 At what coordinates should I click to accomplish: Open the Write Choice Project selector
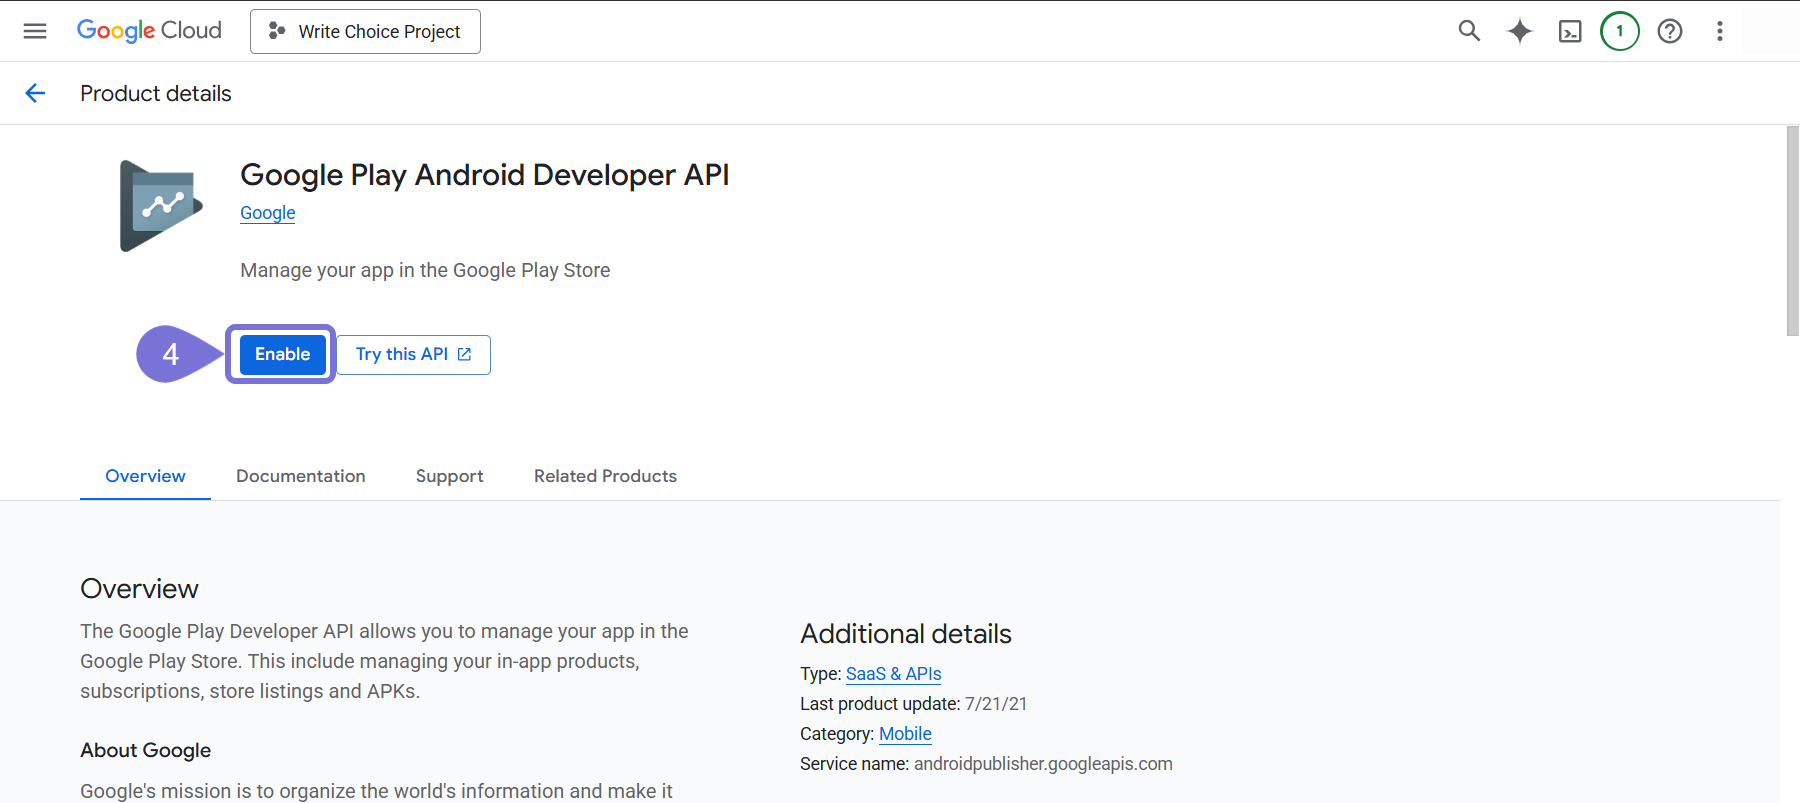point(365,32)
